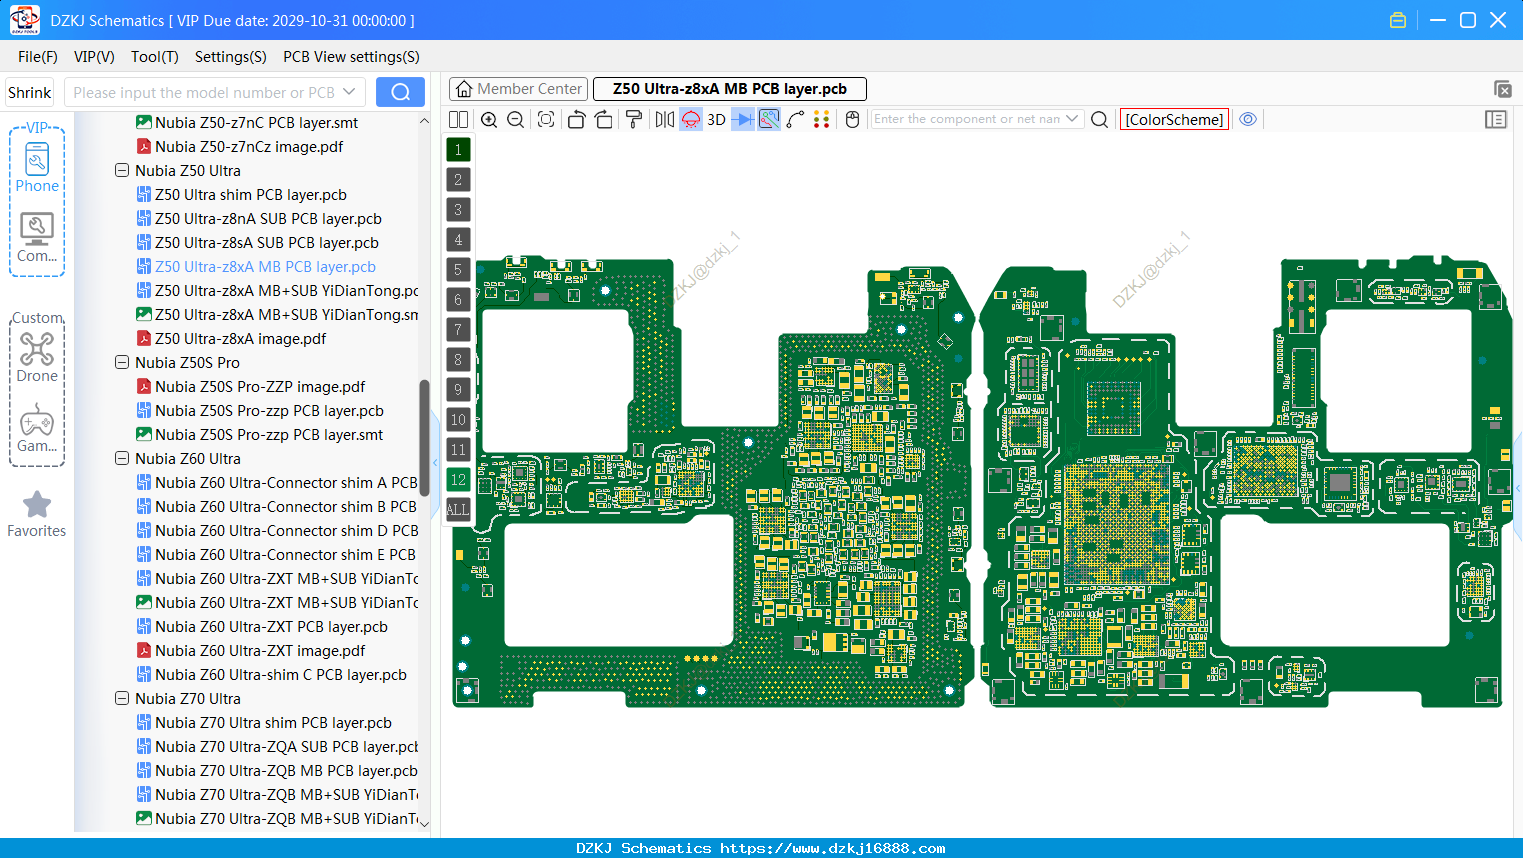Collapse the left panel via splitter arrow
This screenshot has width=1523, height=858.
click(435, 462)
